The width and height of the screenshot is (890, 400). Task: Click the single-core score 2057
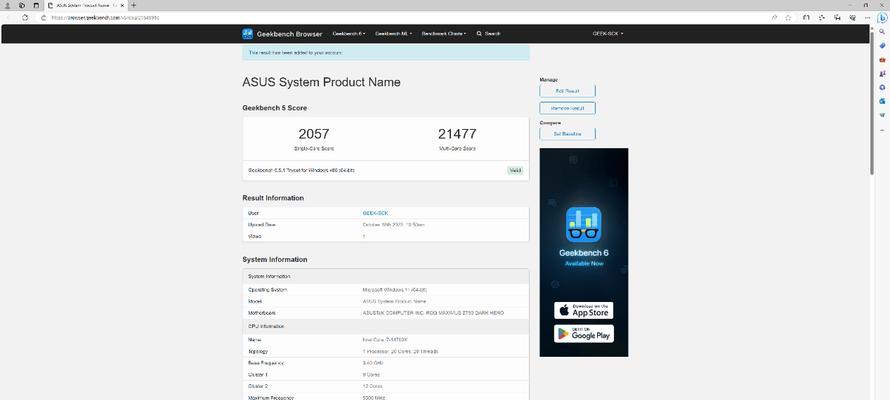click(314, 134)
